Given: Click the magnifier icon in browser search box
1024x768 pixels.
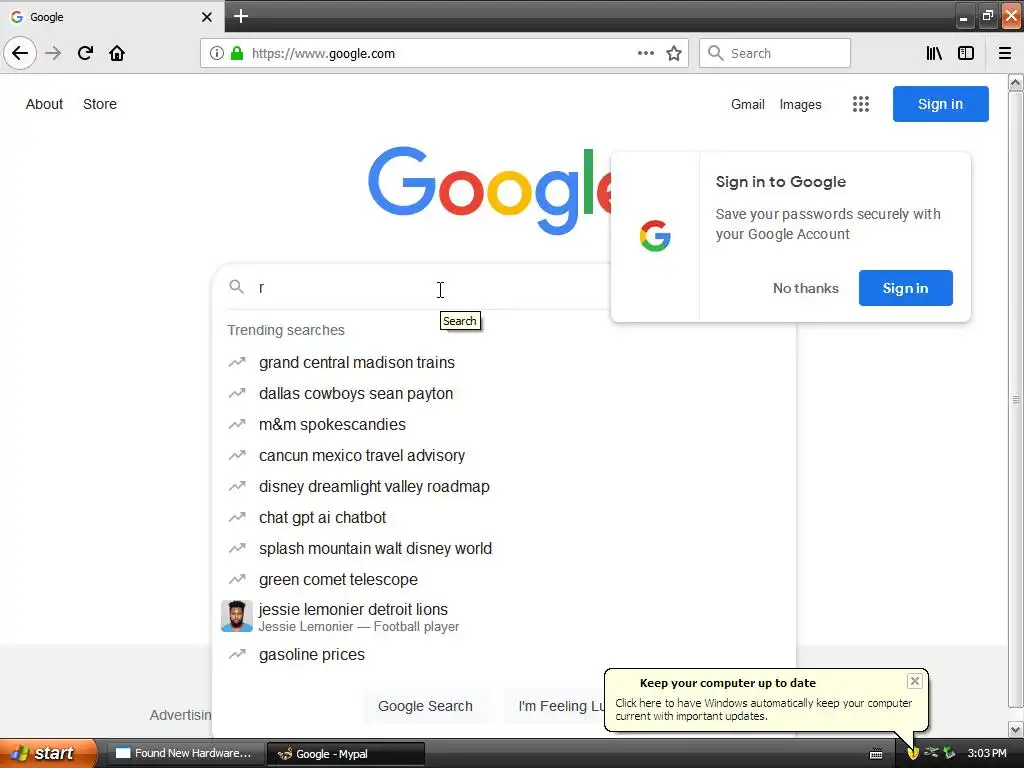Looking at the screenshot, I should pyautogui.click(x=716, y=53).
